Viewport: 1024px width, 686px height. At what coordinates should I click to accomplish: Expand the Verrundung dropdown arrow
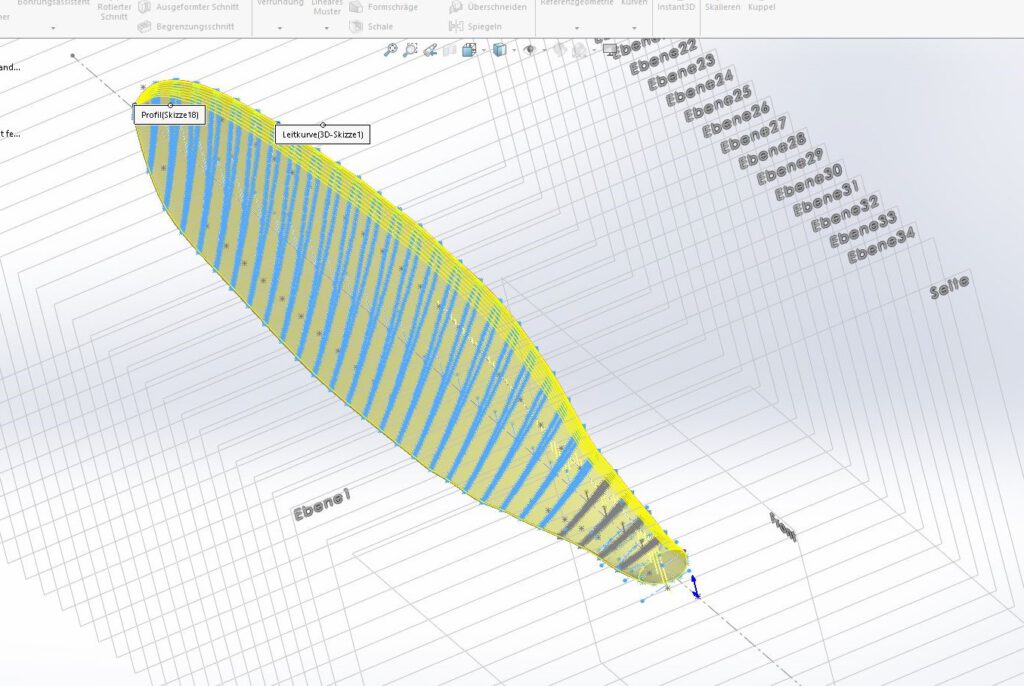click(280, 28)
